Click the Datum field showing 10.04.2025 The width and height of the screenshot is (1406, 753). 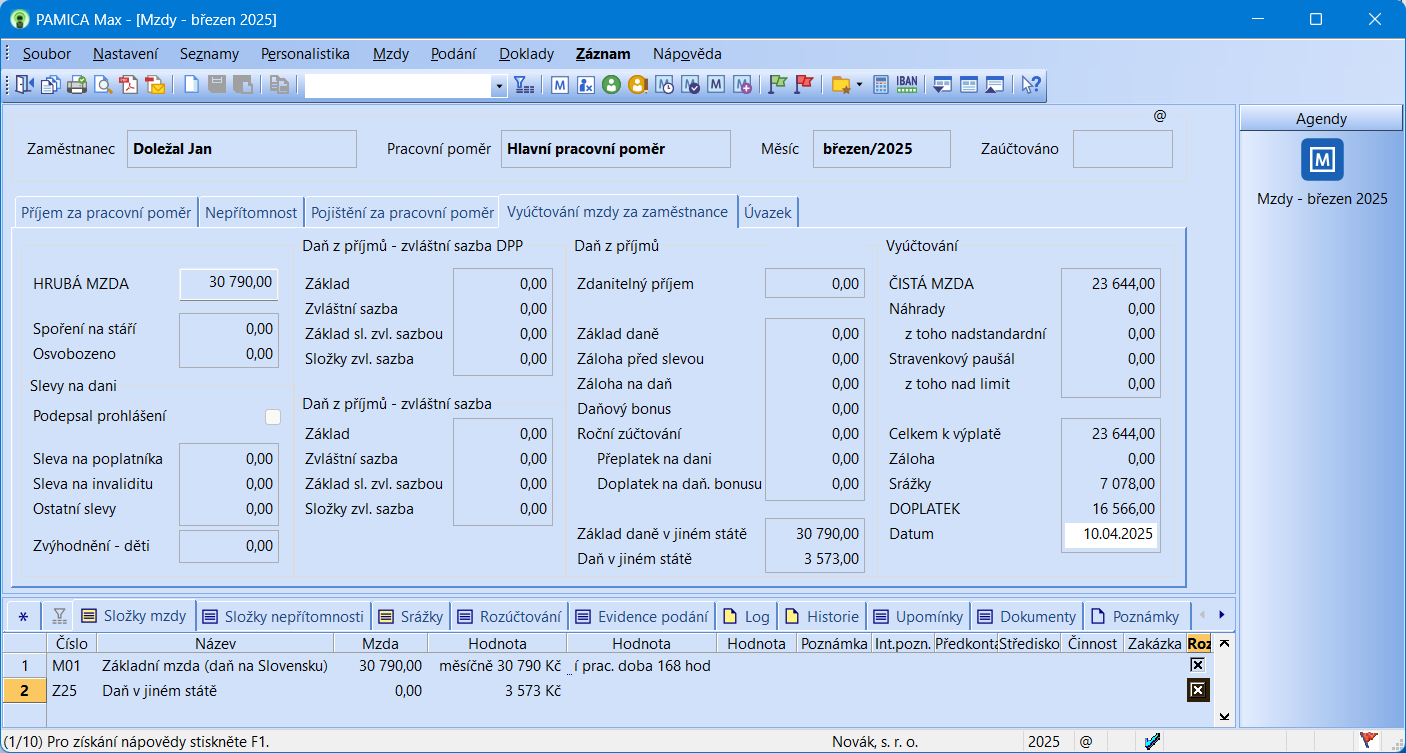[x=1111, y=534]
